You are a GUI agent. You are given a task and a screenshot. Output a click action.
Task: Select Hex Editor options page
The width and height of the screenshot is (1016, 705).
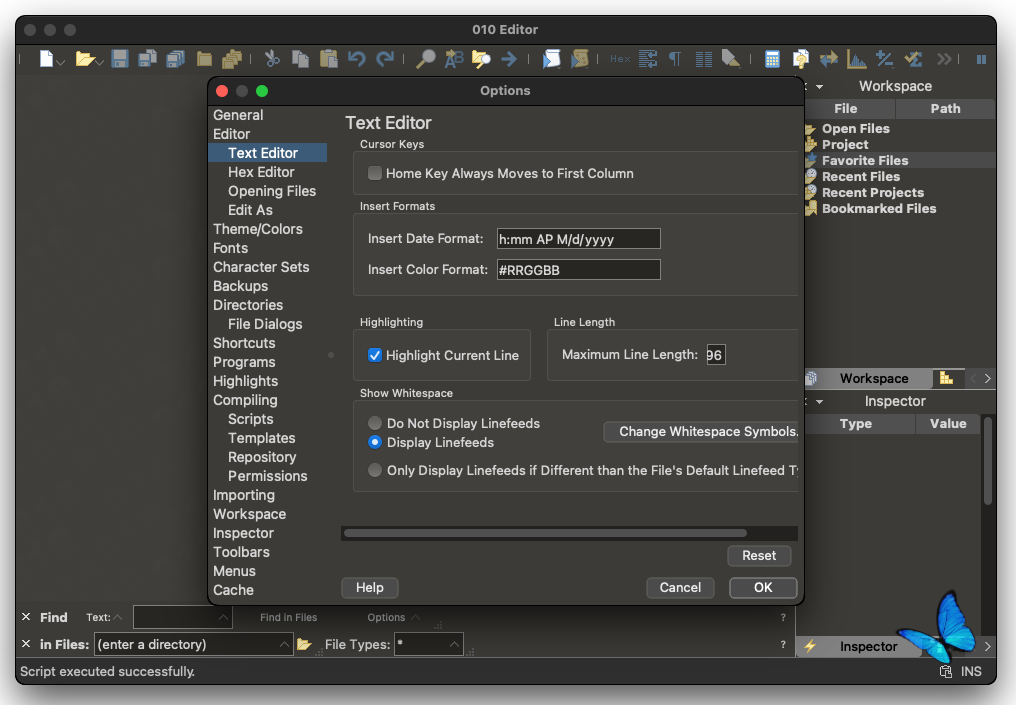pos(261,172)
